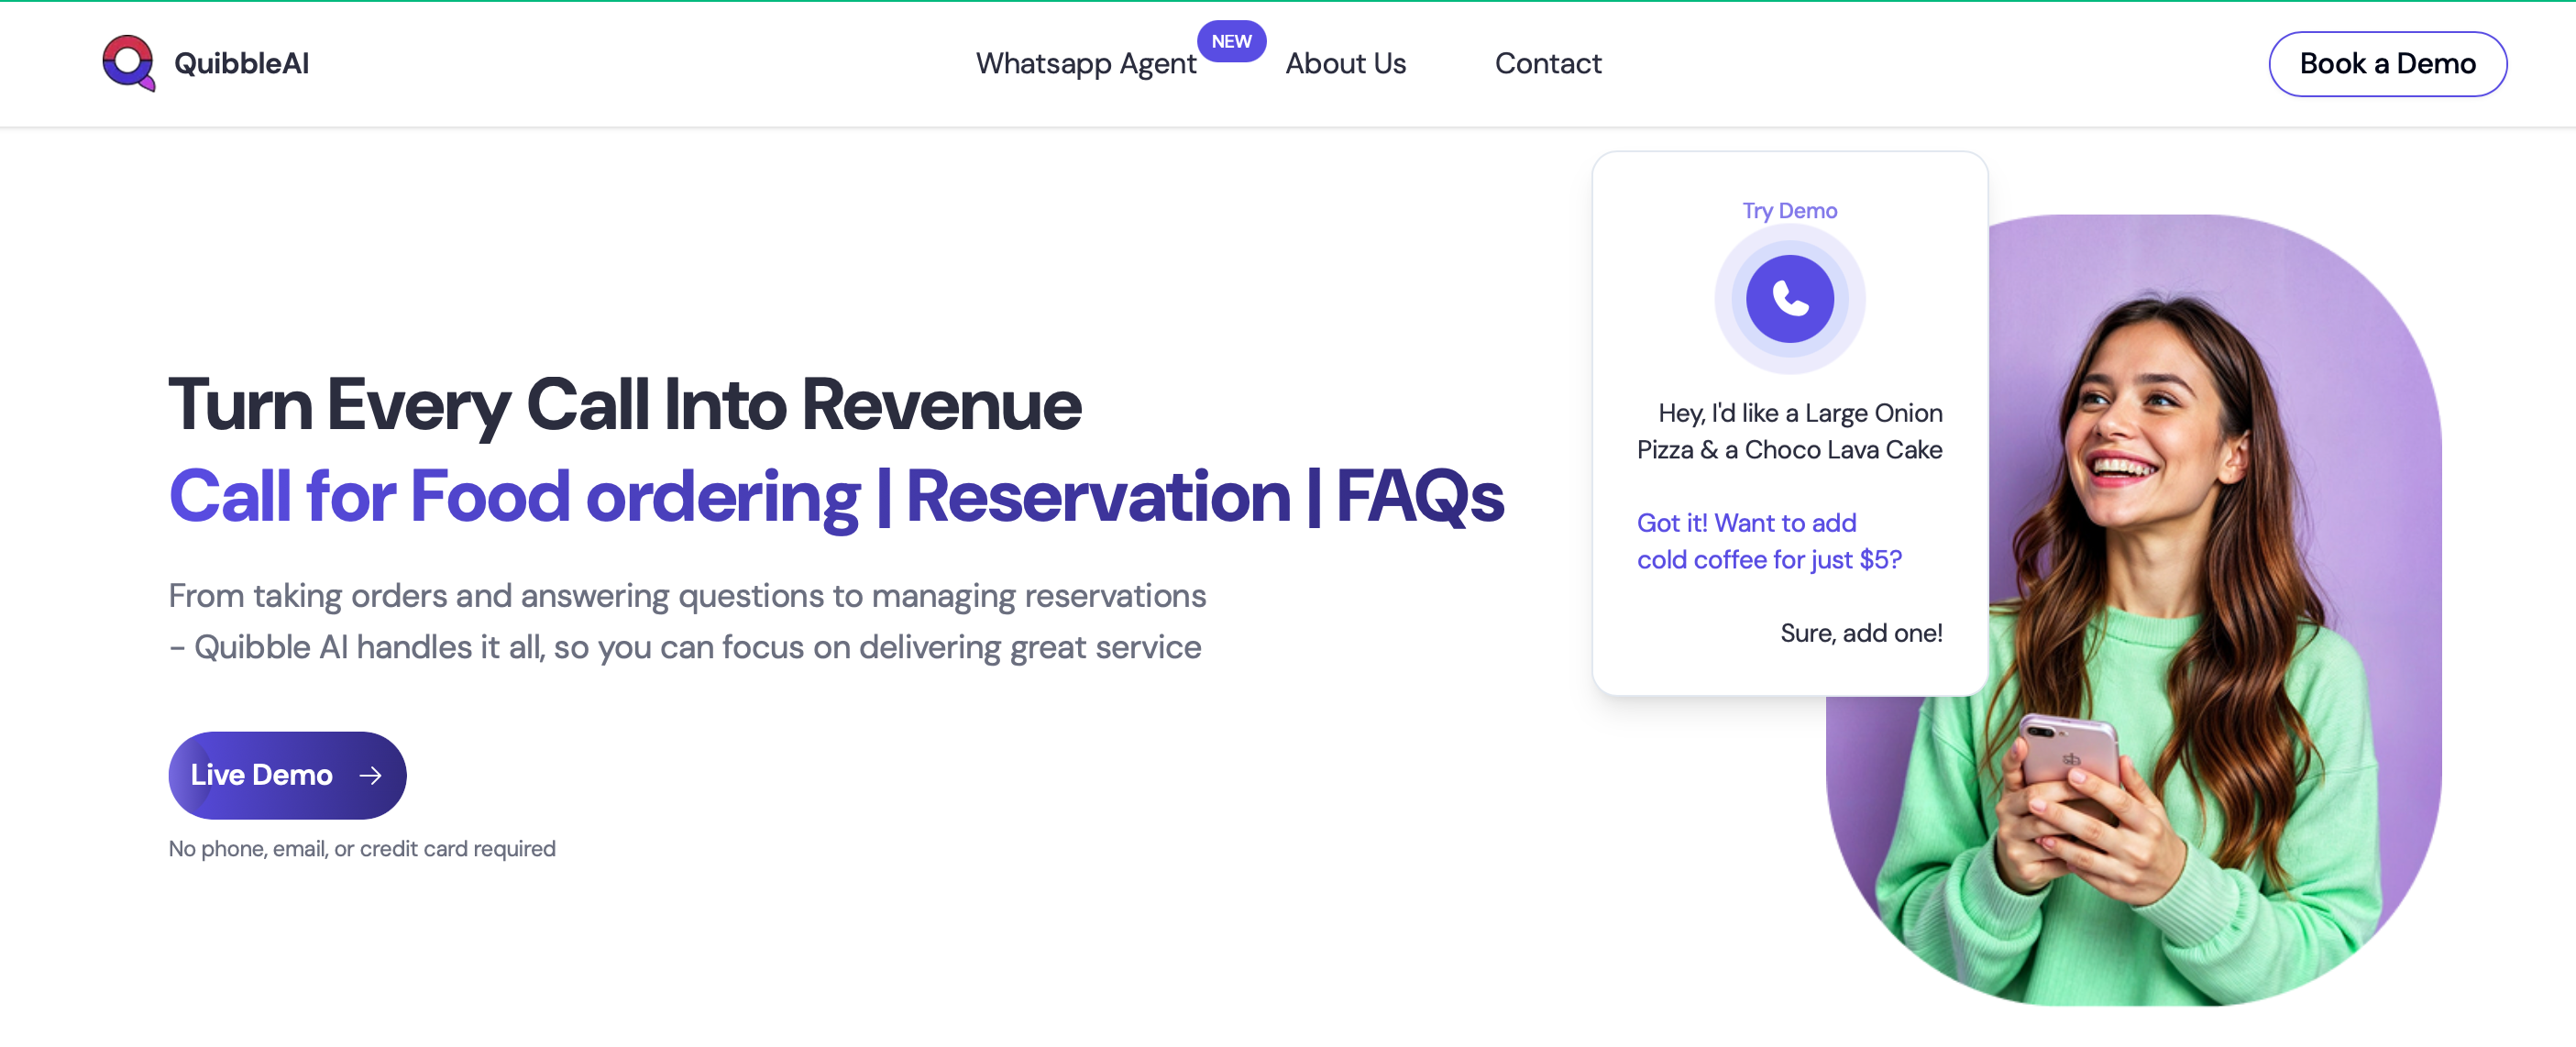The width and height of the screenshot is (2576, 1047).
Task: Click the NEW badge on Whatsapp Agent
Action: (x=1230, y=41)
